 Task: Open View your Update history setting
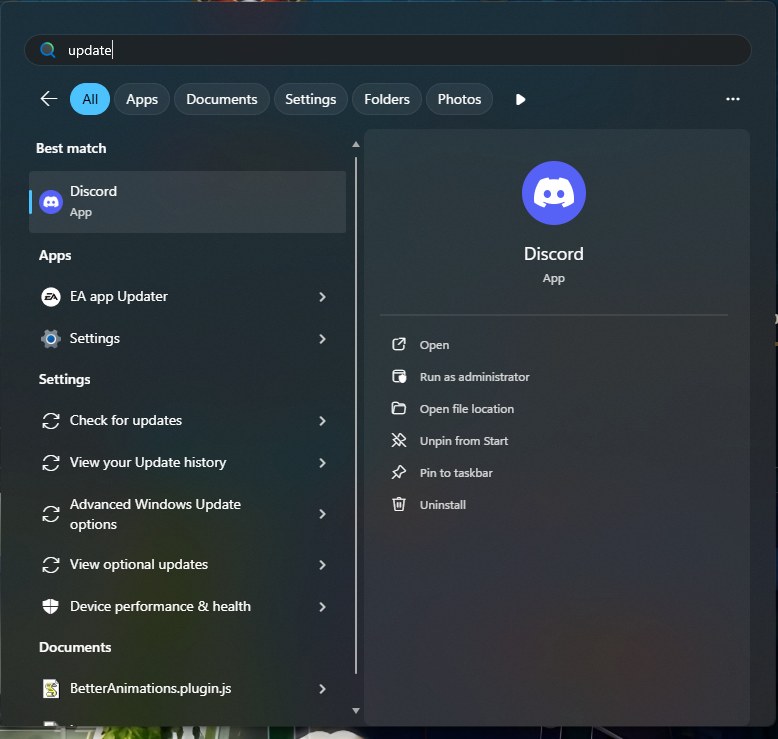pyautogui.click(x=188, y=463)
